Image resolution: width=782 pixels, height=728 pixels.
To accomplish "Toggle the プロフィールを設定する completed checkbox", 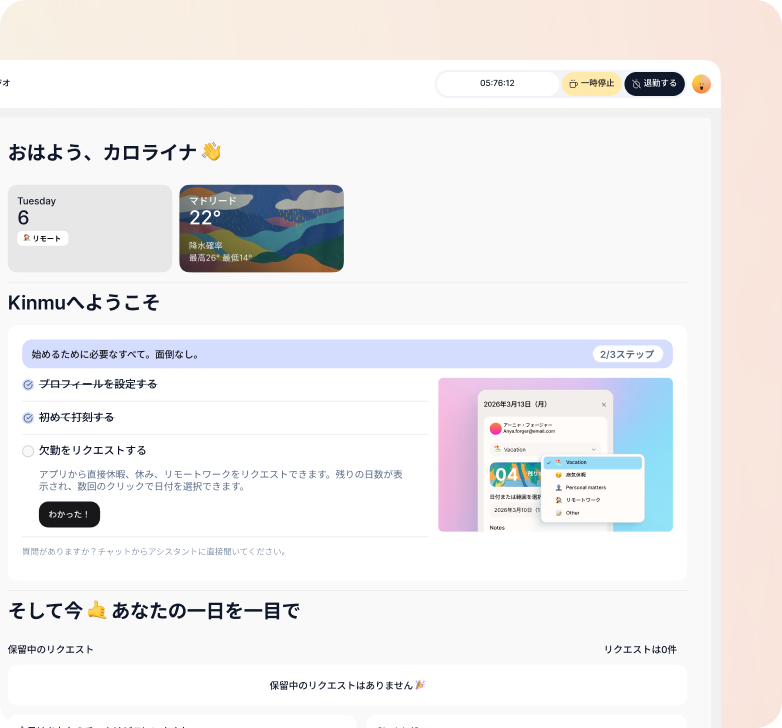I will point(28,384).
